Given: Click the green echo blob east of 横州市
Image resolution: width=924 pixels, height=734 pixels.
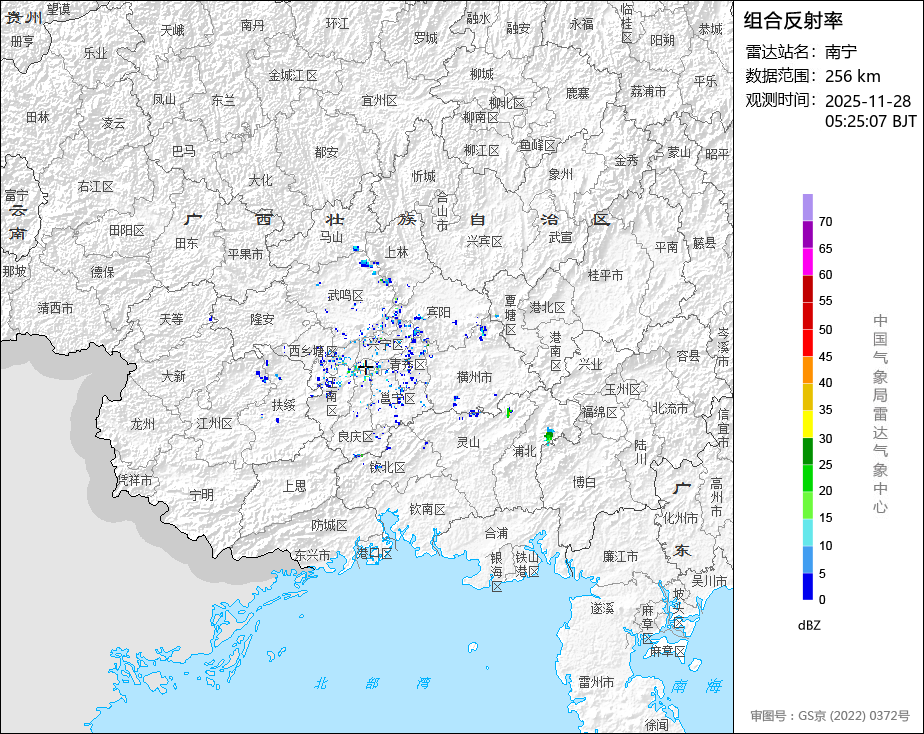Looking at the screenshot, I should pos(509,412).
